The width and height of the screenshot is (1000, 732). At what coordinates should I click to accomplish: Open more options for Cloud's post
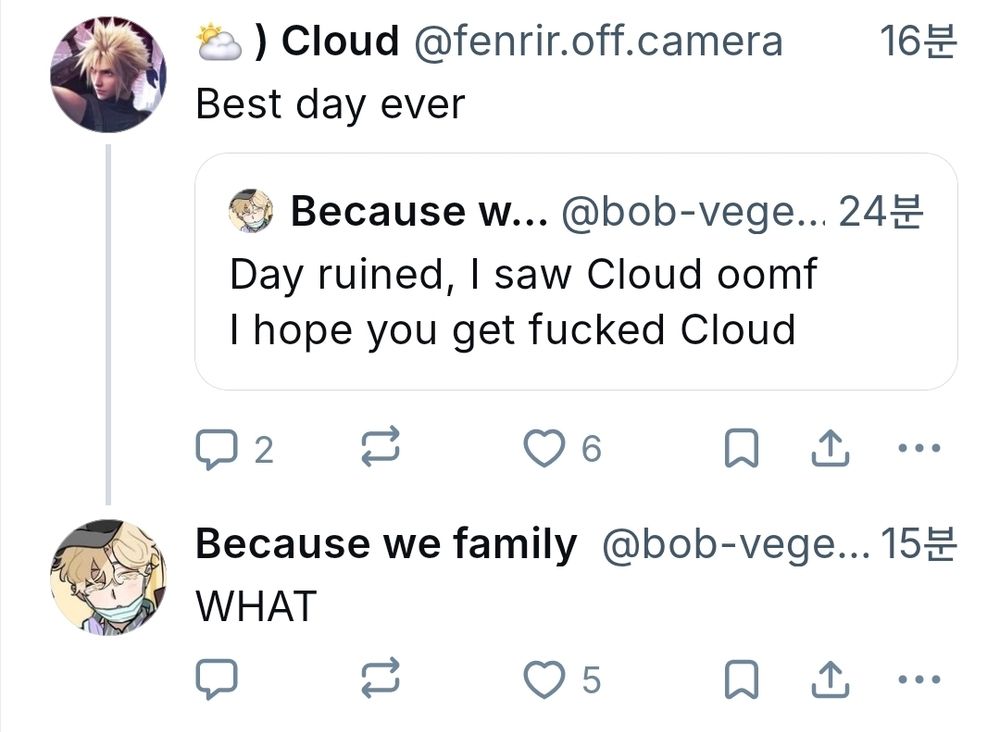click(x=920, y=450)
